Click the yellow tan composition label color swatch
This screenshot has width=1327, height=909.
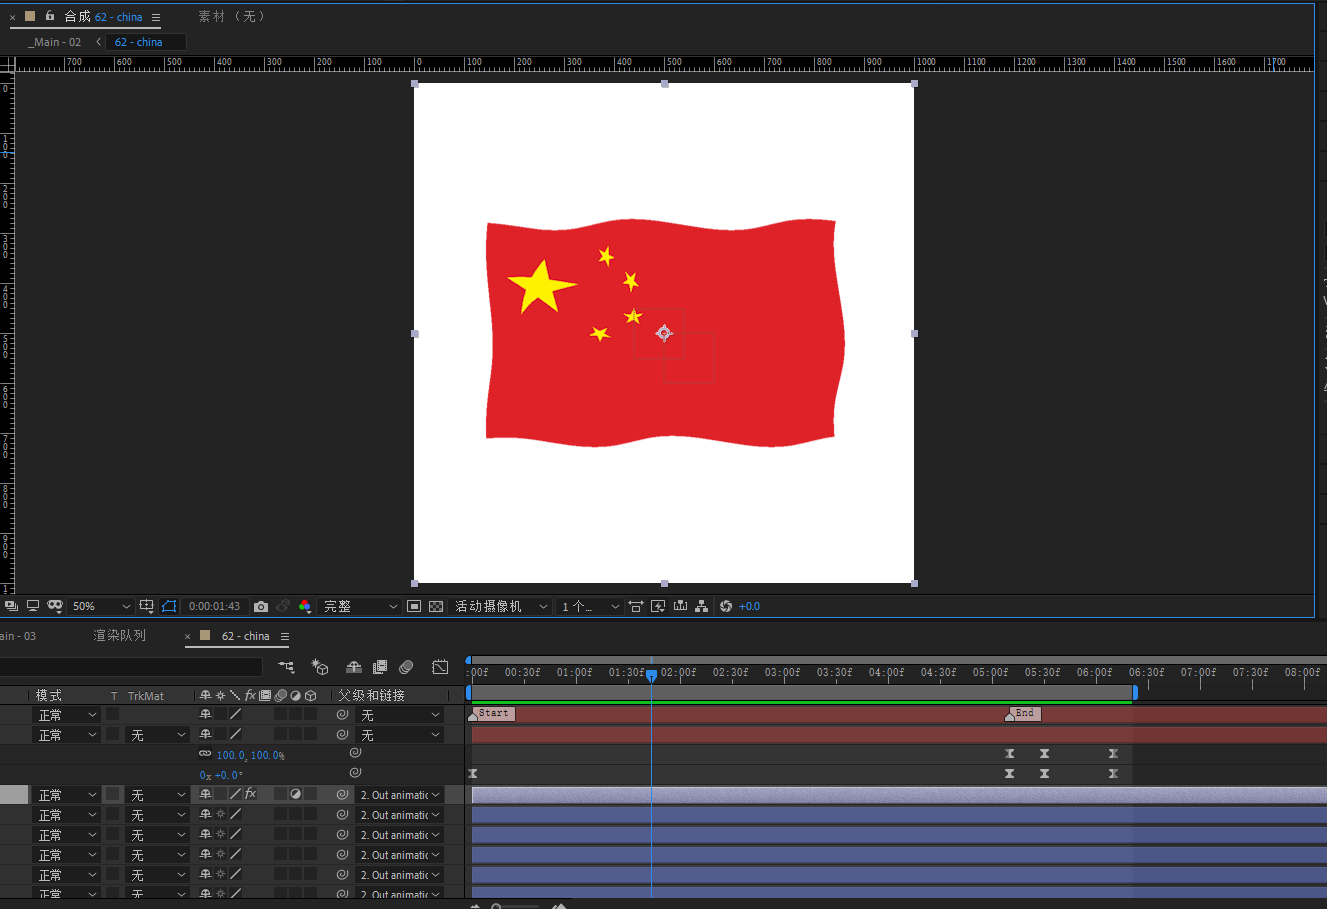pyautogui.click(x=30, y=16)
